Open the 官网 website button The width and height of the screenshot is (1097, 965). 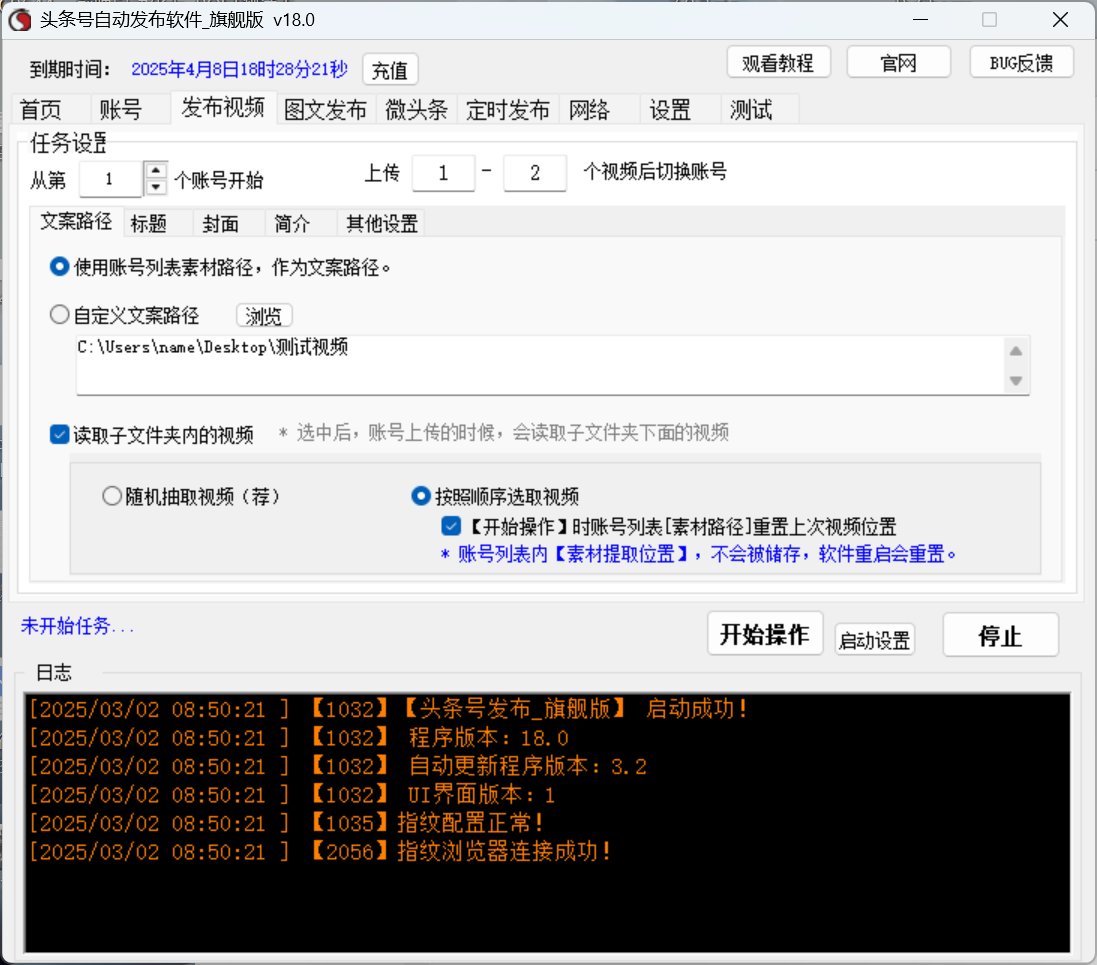coord(898,63)
